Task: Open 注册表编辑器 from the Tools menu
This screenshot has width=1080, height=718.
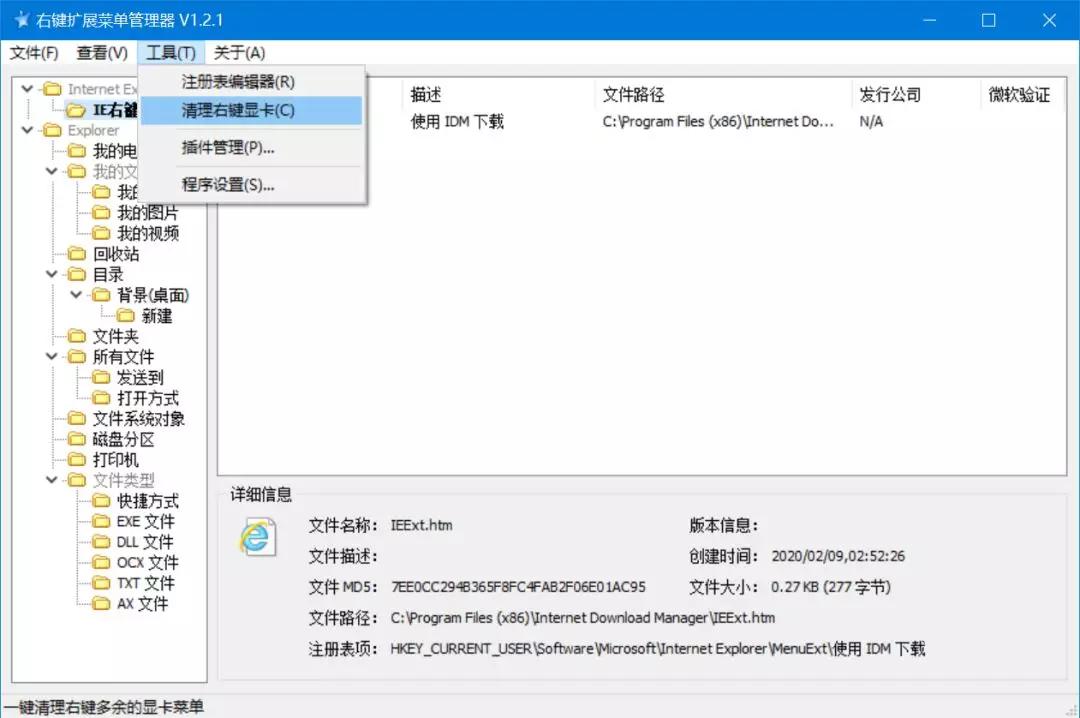Action: 238,82
